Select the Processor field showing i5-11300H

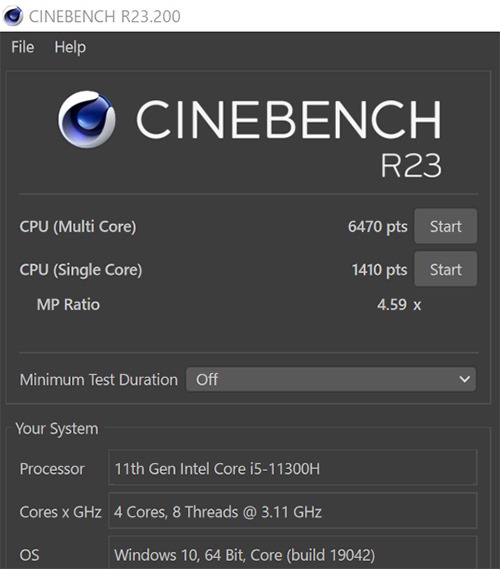click(x=293, y=468)
